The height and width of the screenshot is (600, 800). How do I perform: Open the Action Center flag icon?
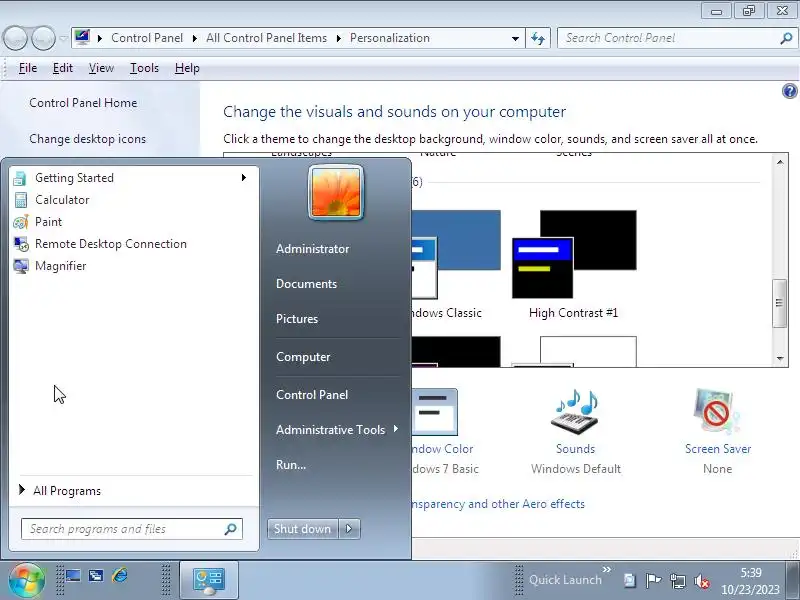pyautogui.click(x=653, y=581)
